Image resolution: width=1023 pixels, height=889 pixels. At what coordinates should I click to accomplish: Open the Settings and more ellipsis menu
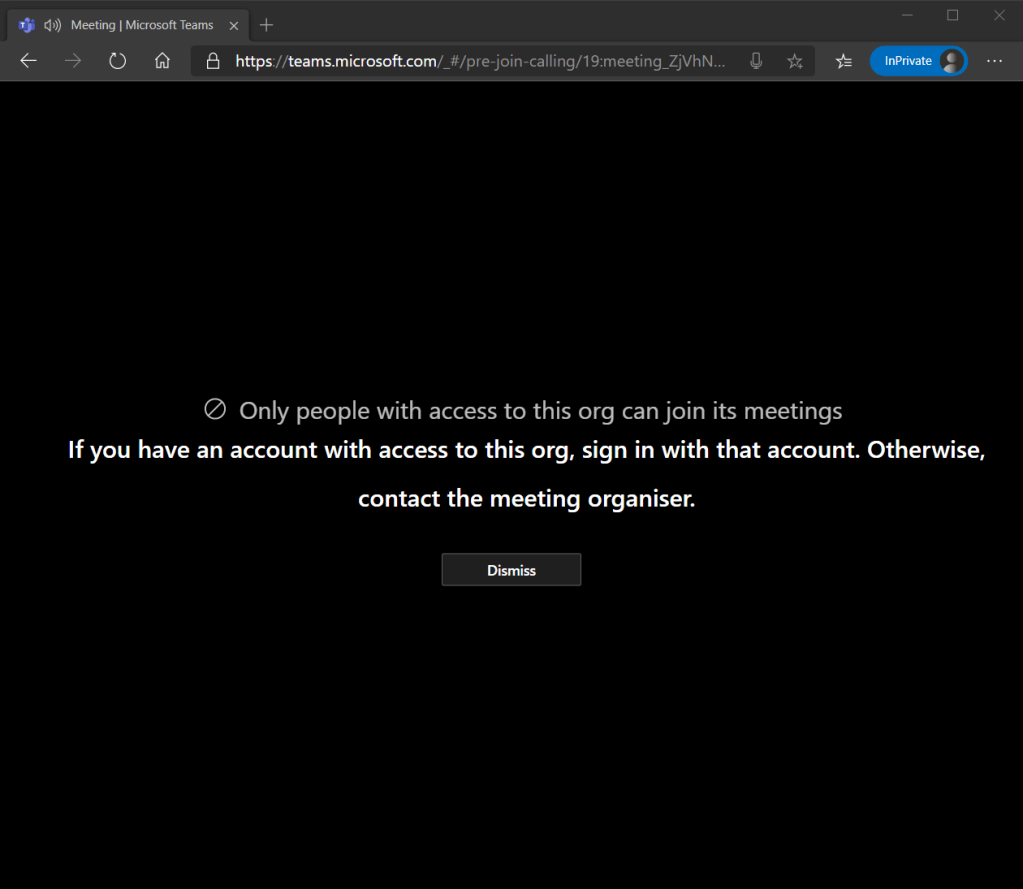coord(994,61)
